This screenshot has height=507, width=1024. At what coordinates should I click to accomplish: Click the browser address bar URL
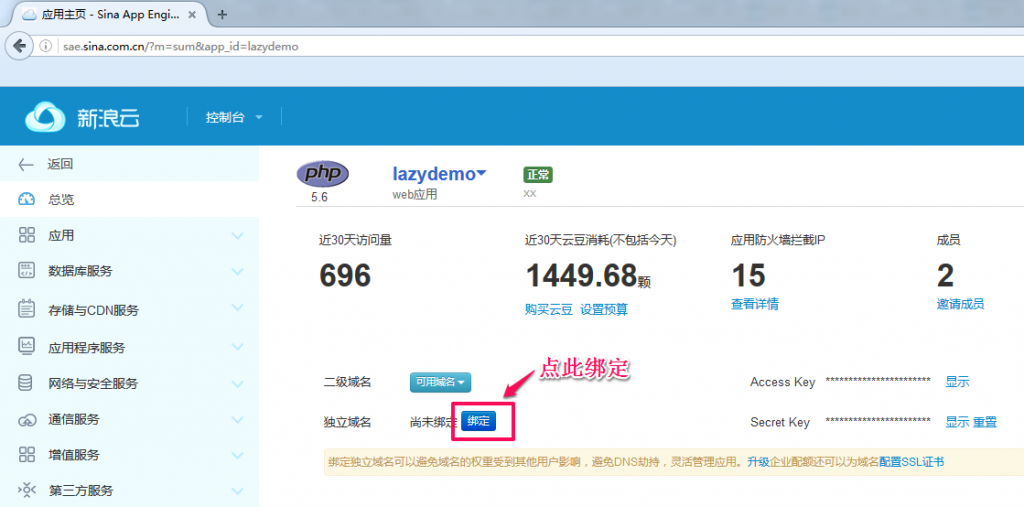coord(180,46)
